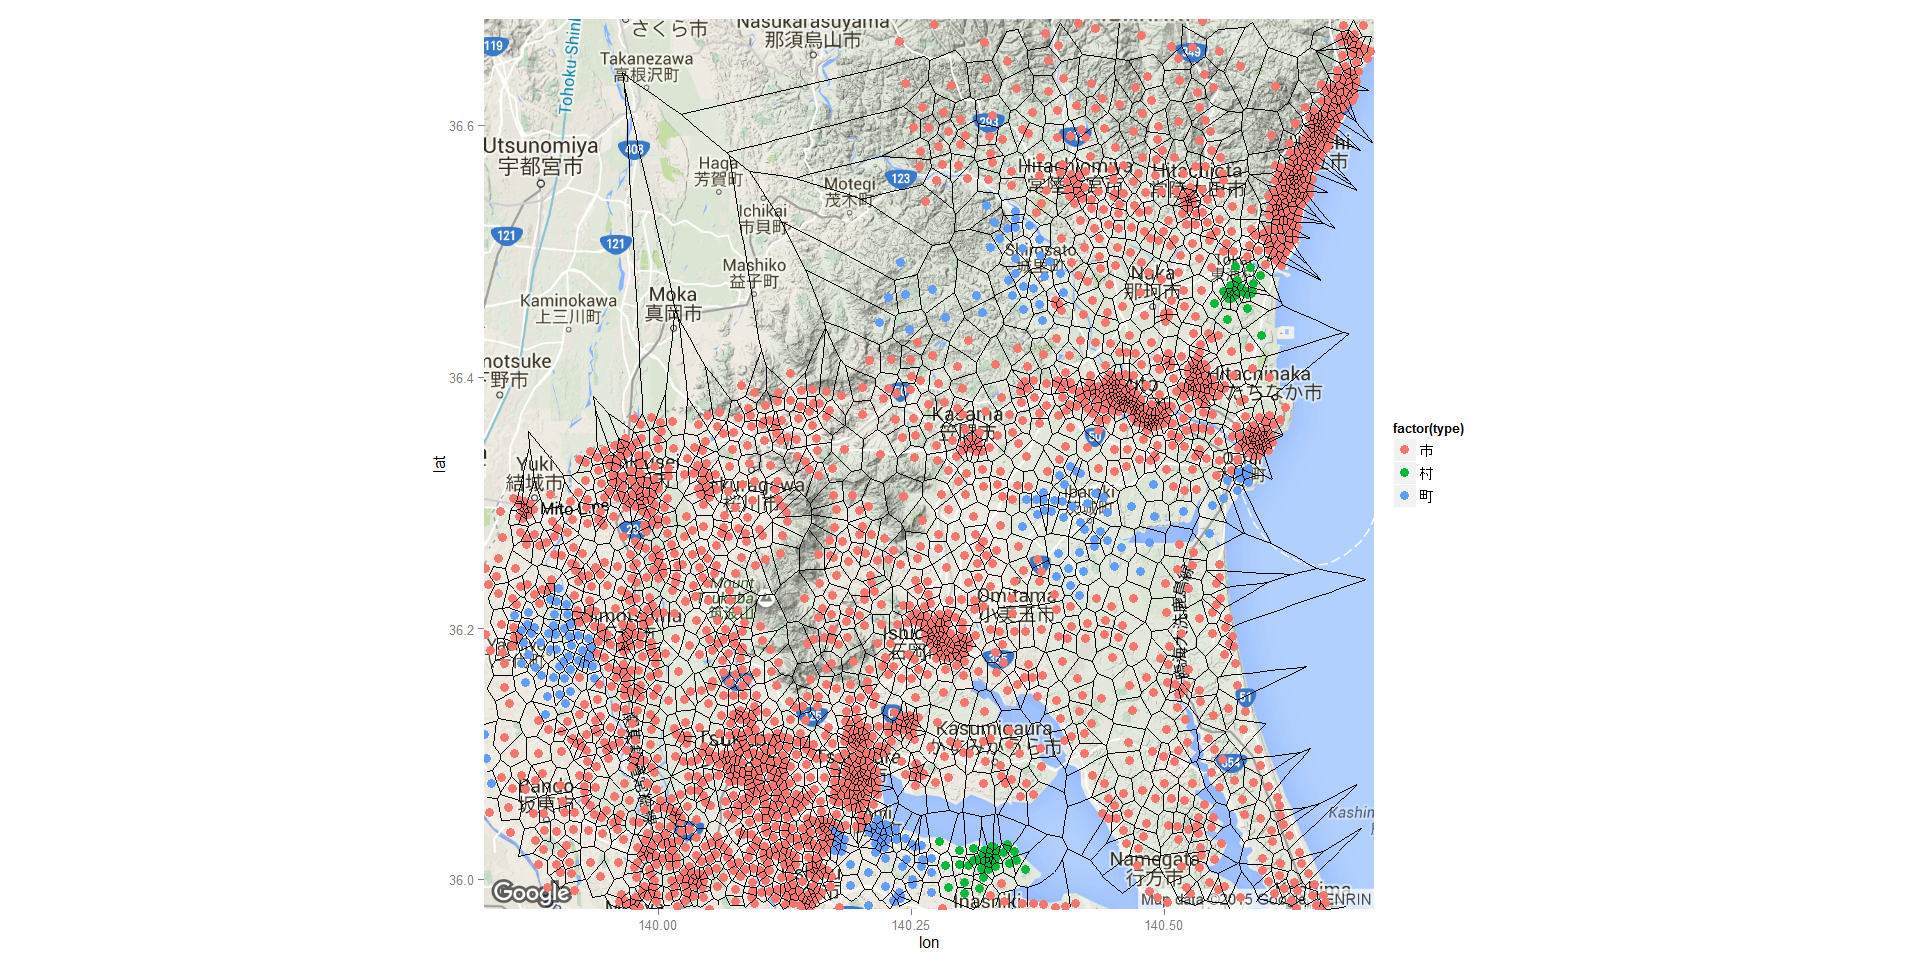Click the route 121 shield above Moka
The height and width of the screenshot is (962, 1920).
coord(615,243)
